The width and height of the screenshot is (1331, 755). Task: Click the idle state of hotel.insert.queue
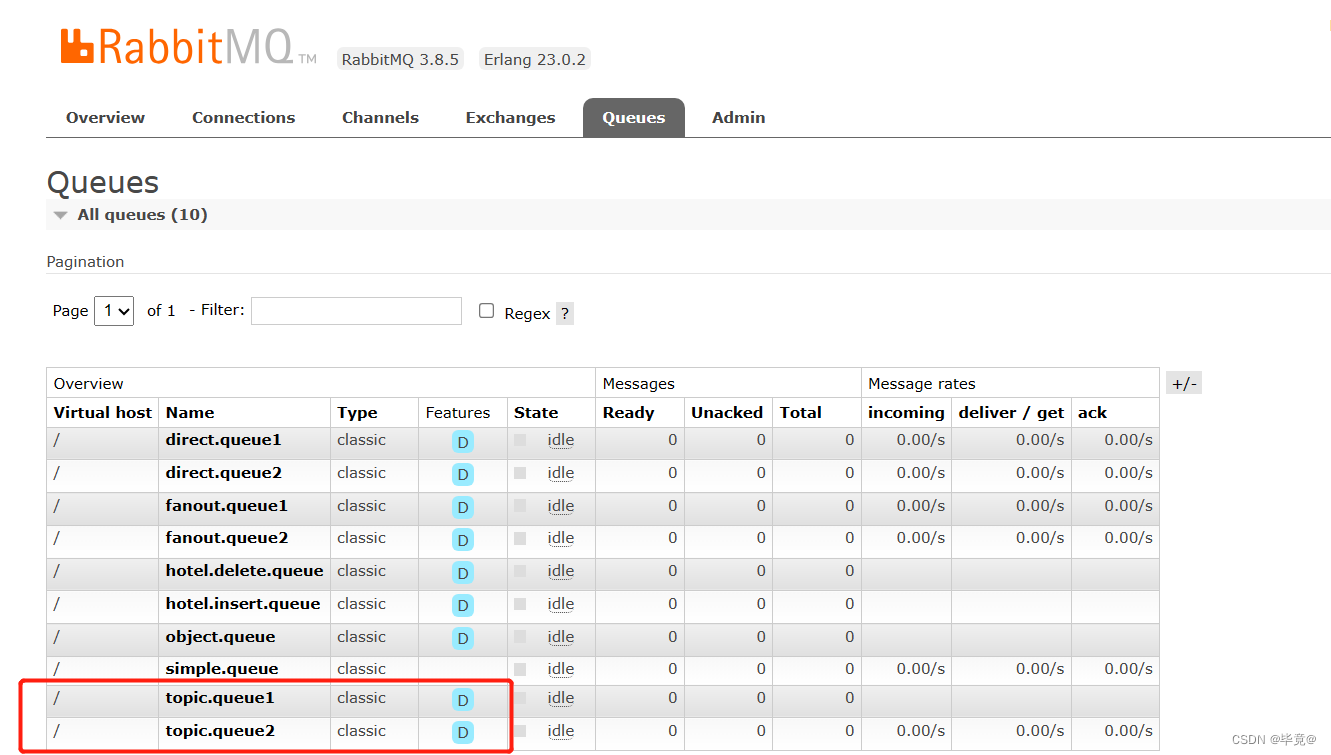[x=561, y=604]
